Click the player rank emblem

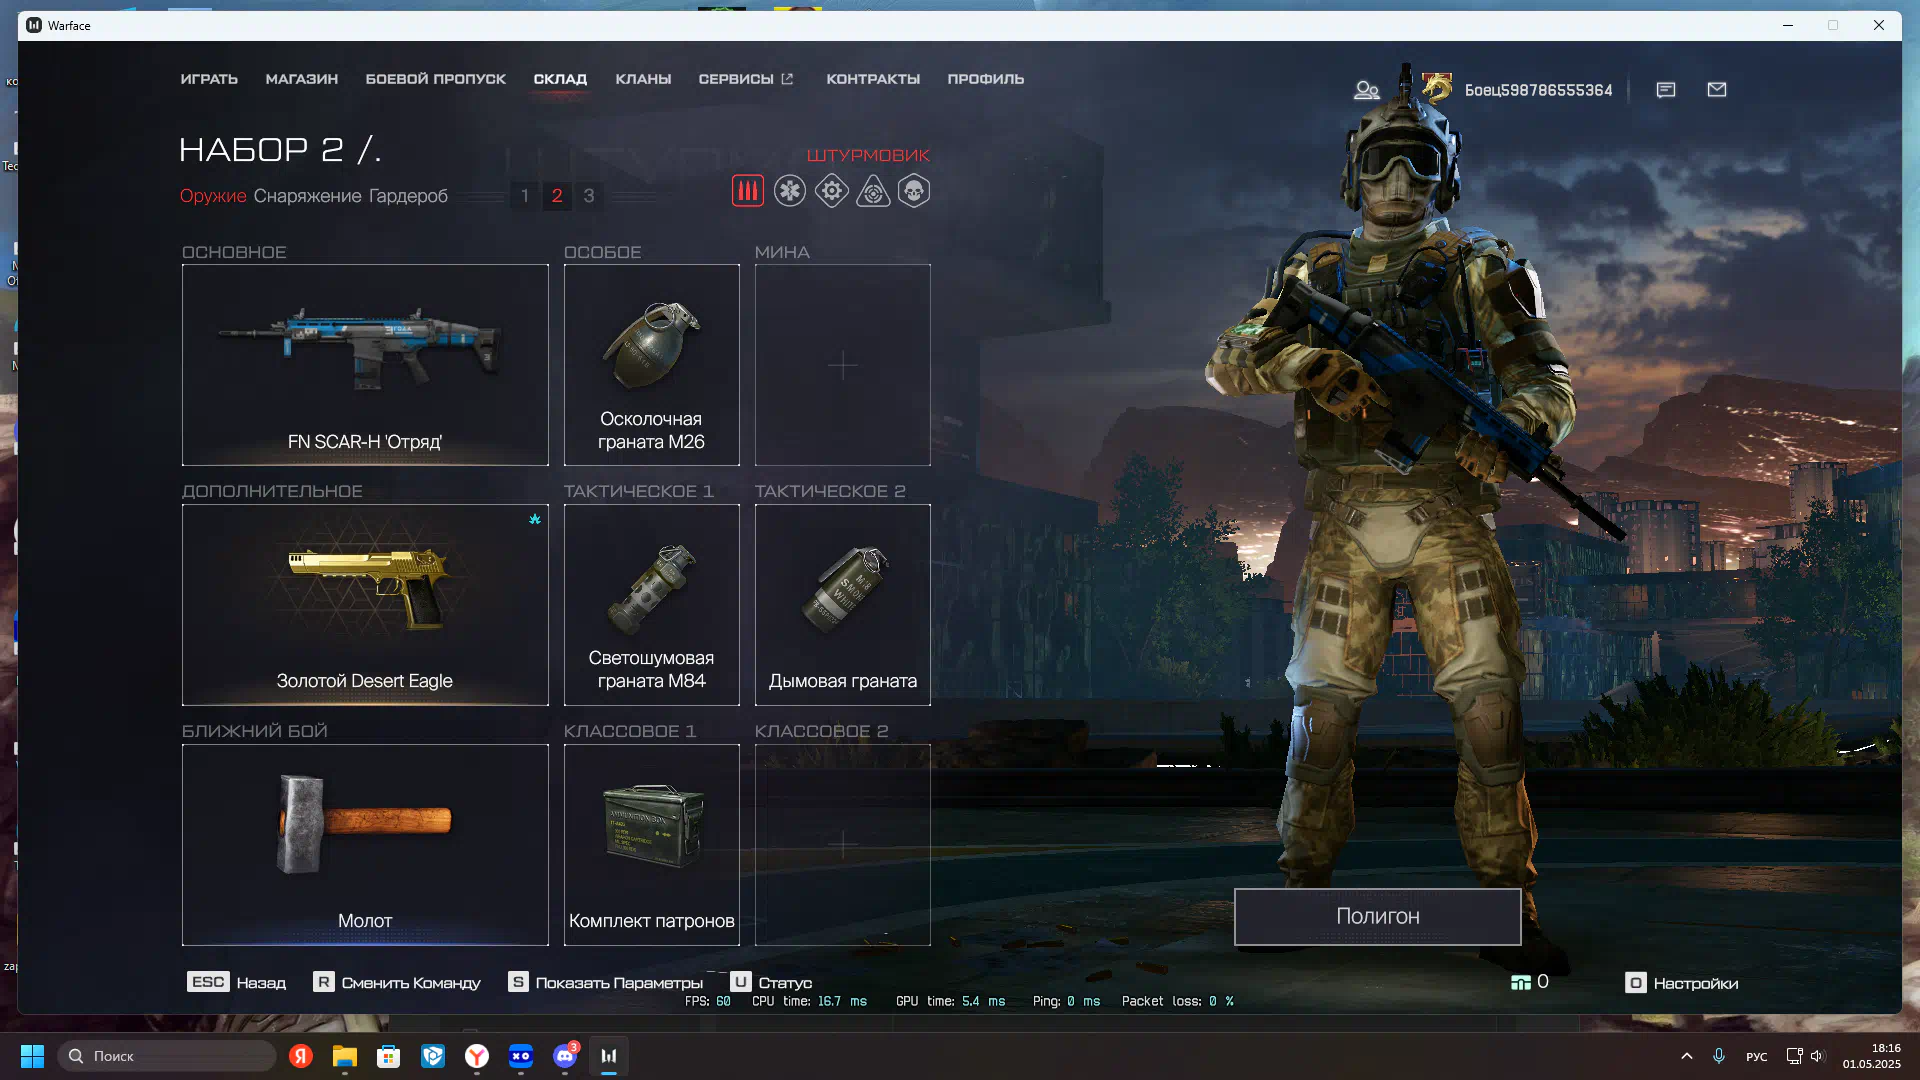point(1437,89)
